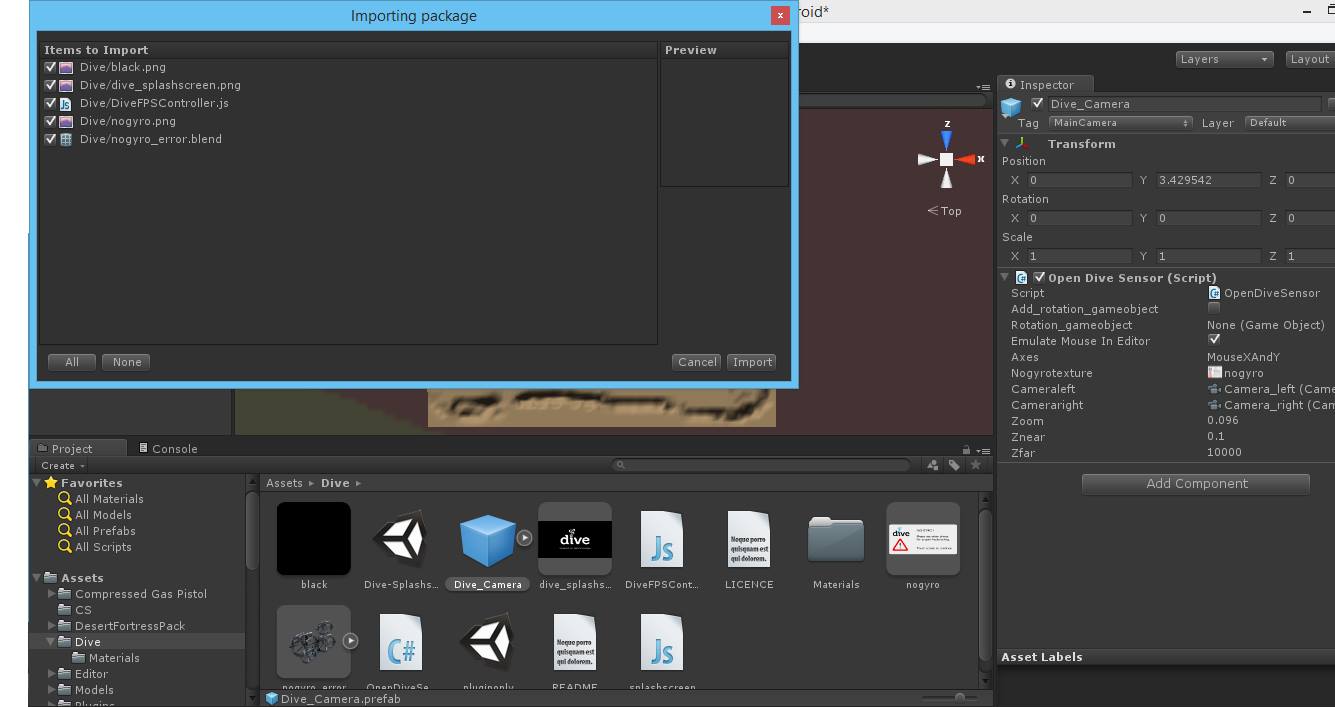
Task: Open the Layer dropdown showing Default
Action: click(1290, 123)
